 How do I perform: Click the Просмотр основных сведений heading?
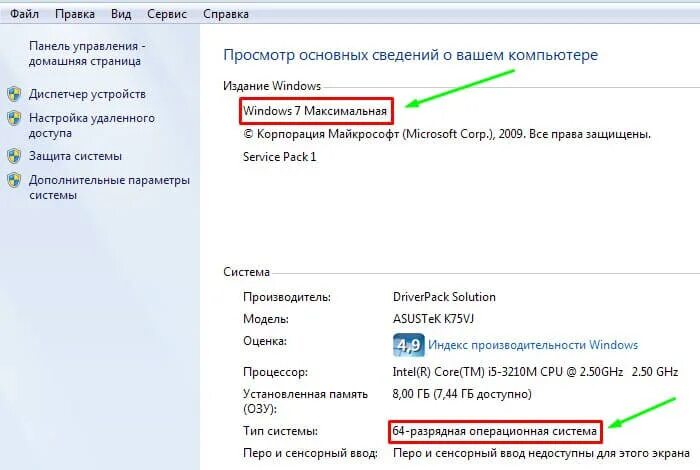[x=410, y=55]
